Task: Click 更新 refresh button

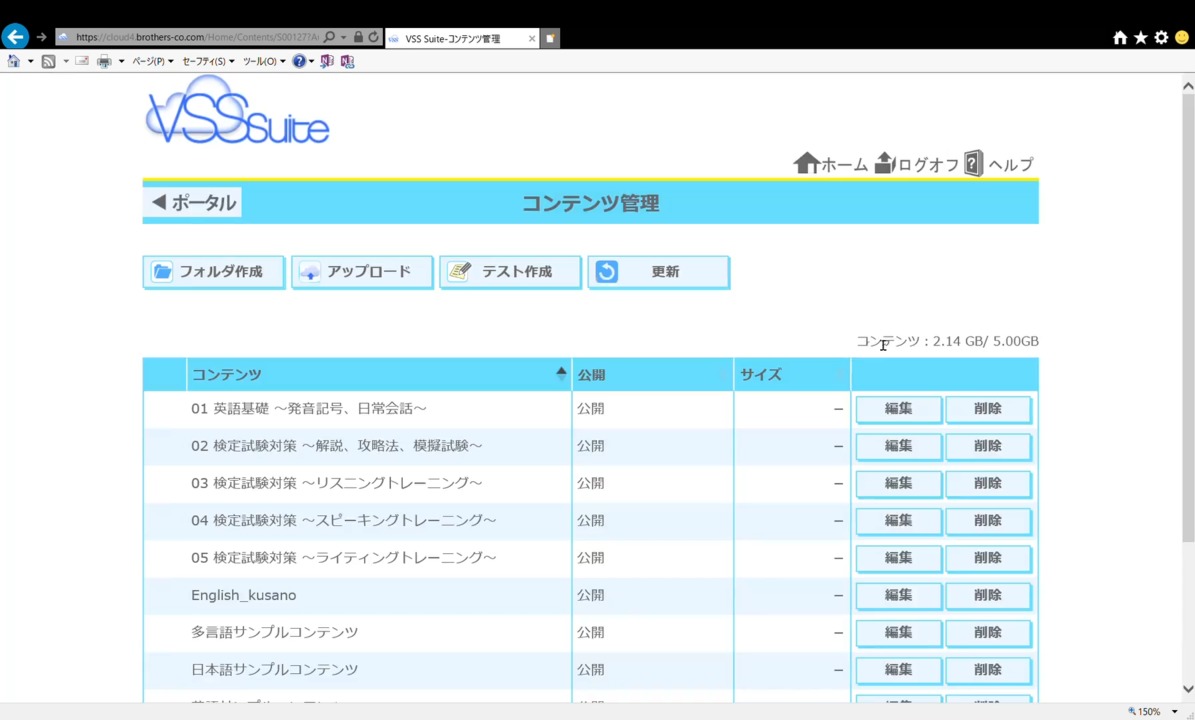Action: 658,272
